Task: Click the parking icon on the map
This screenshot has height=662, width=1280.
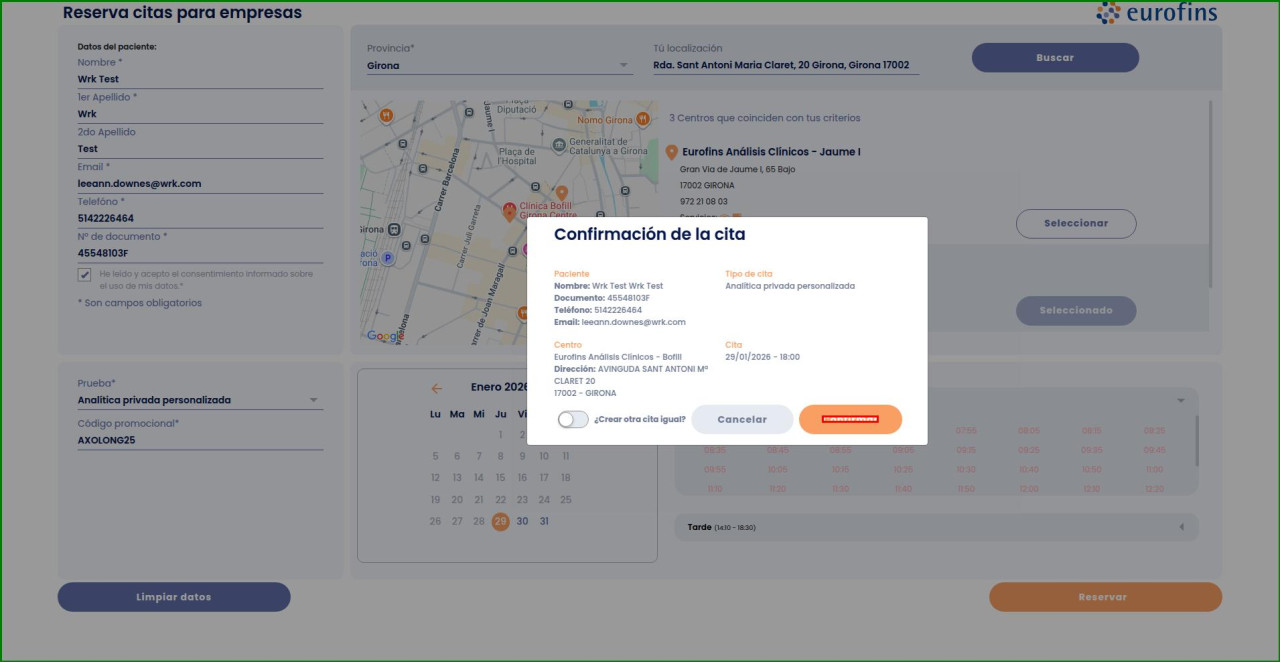Action: click(388, 257)
